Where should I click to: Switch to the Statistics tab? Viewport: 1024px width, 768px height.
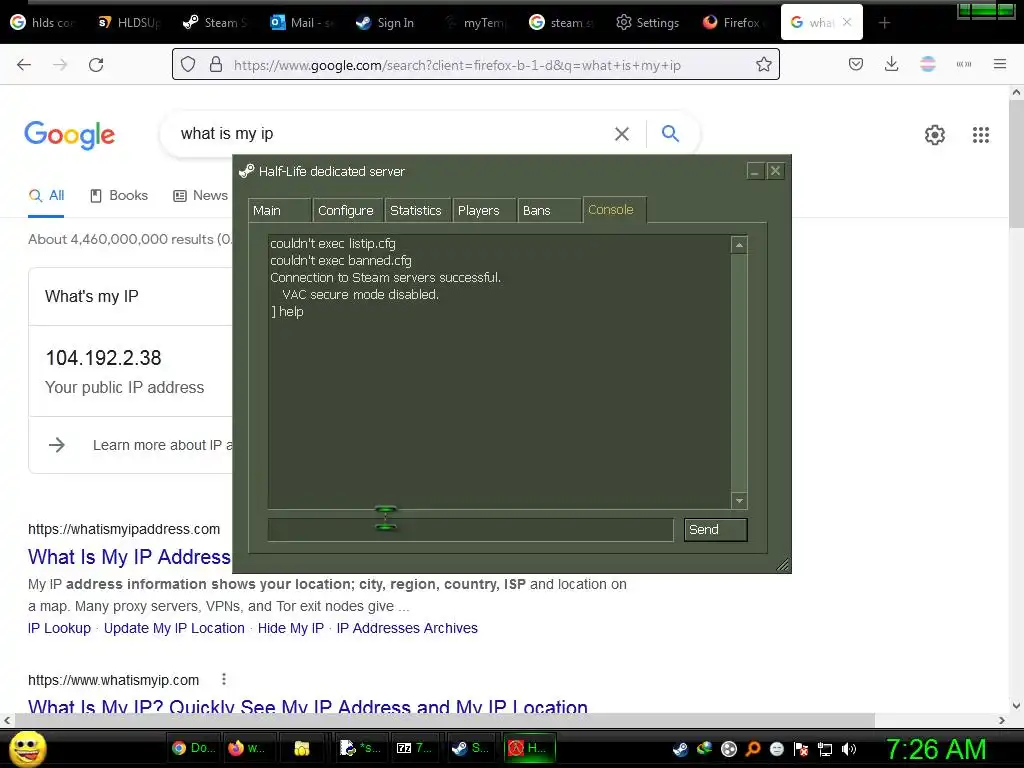click(417, 210)
